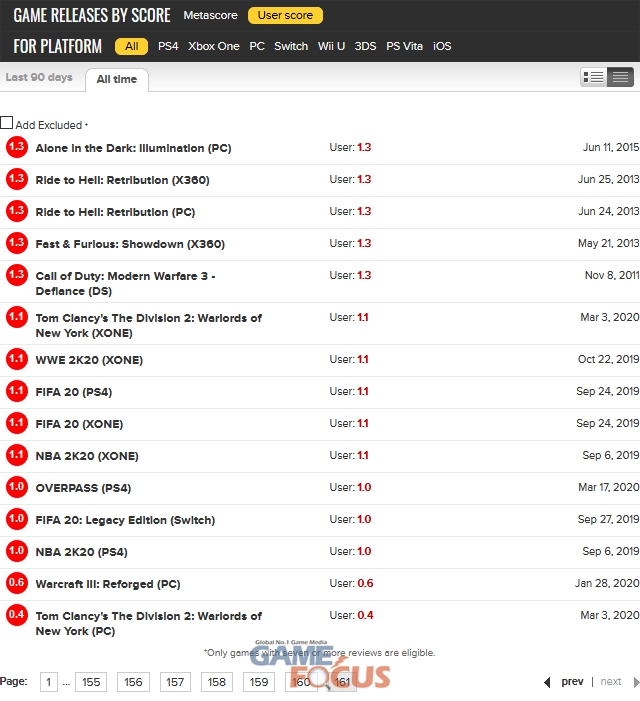Open NBA 2K20 (XONE) page
Image resolution: width=640 pixels, height=701 pixels.
click(x=87, y=456)
